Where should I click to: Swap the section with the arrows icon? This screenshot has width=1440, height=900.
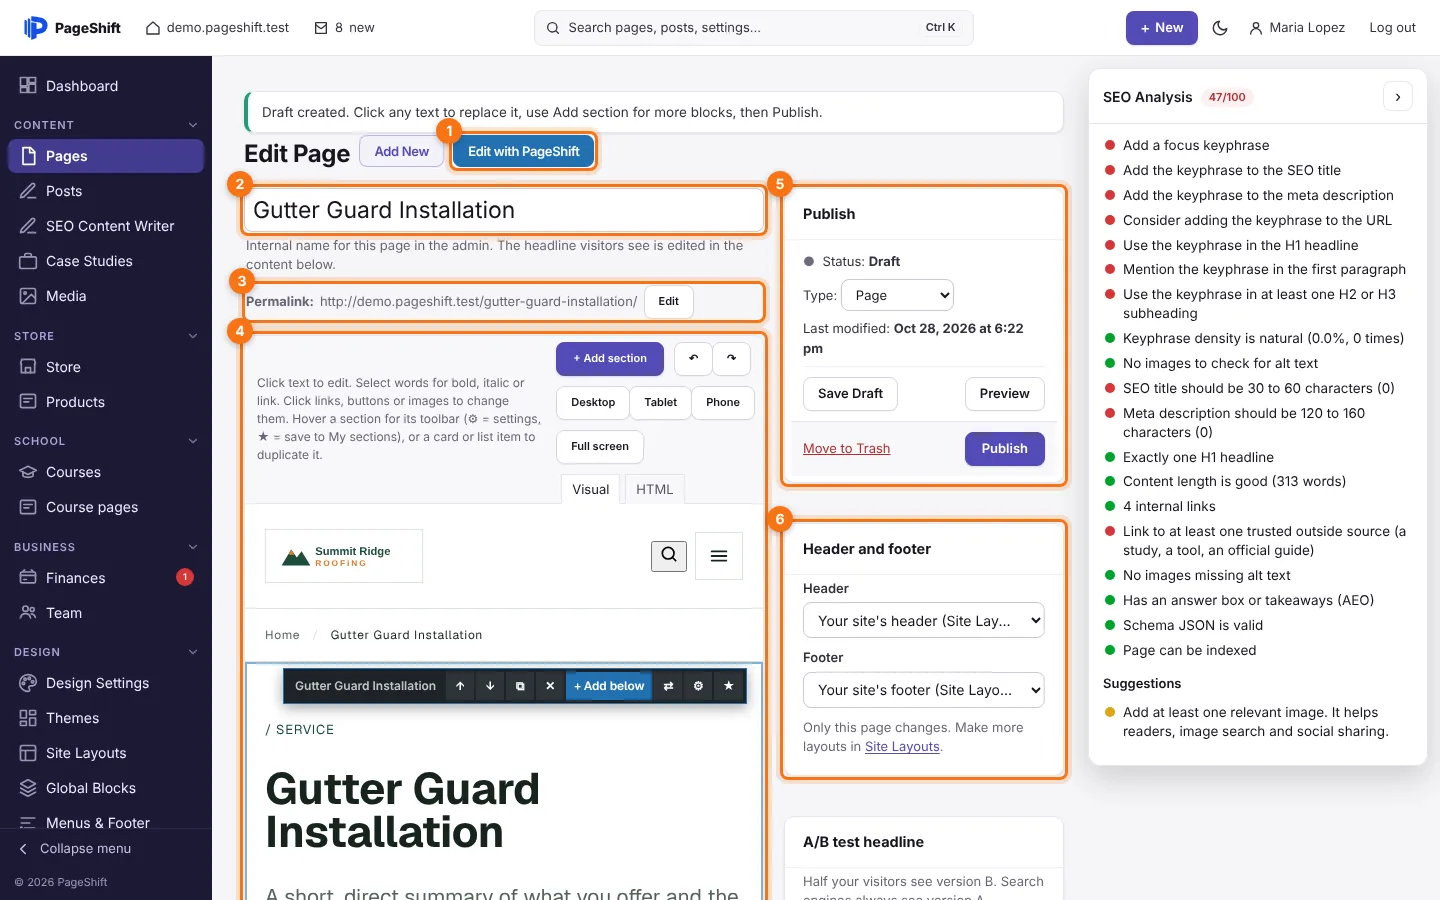coord(668,686)
